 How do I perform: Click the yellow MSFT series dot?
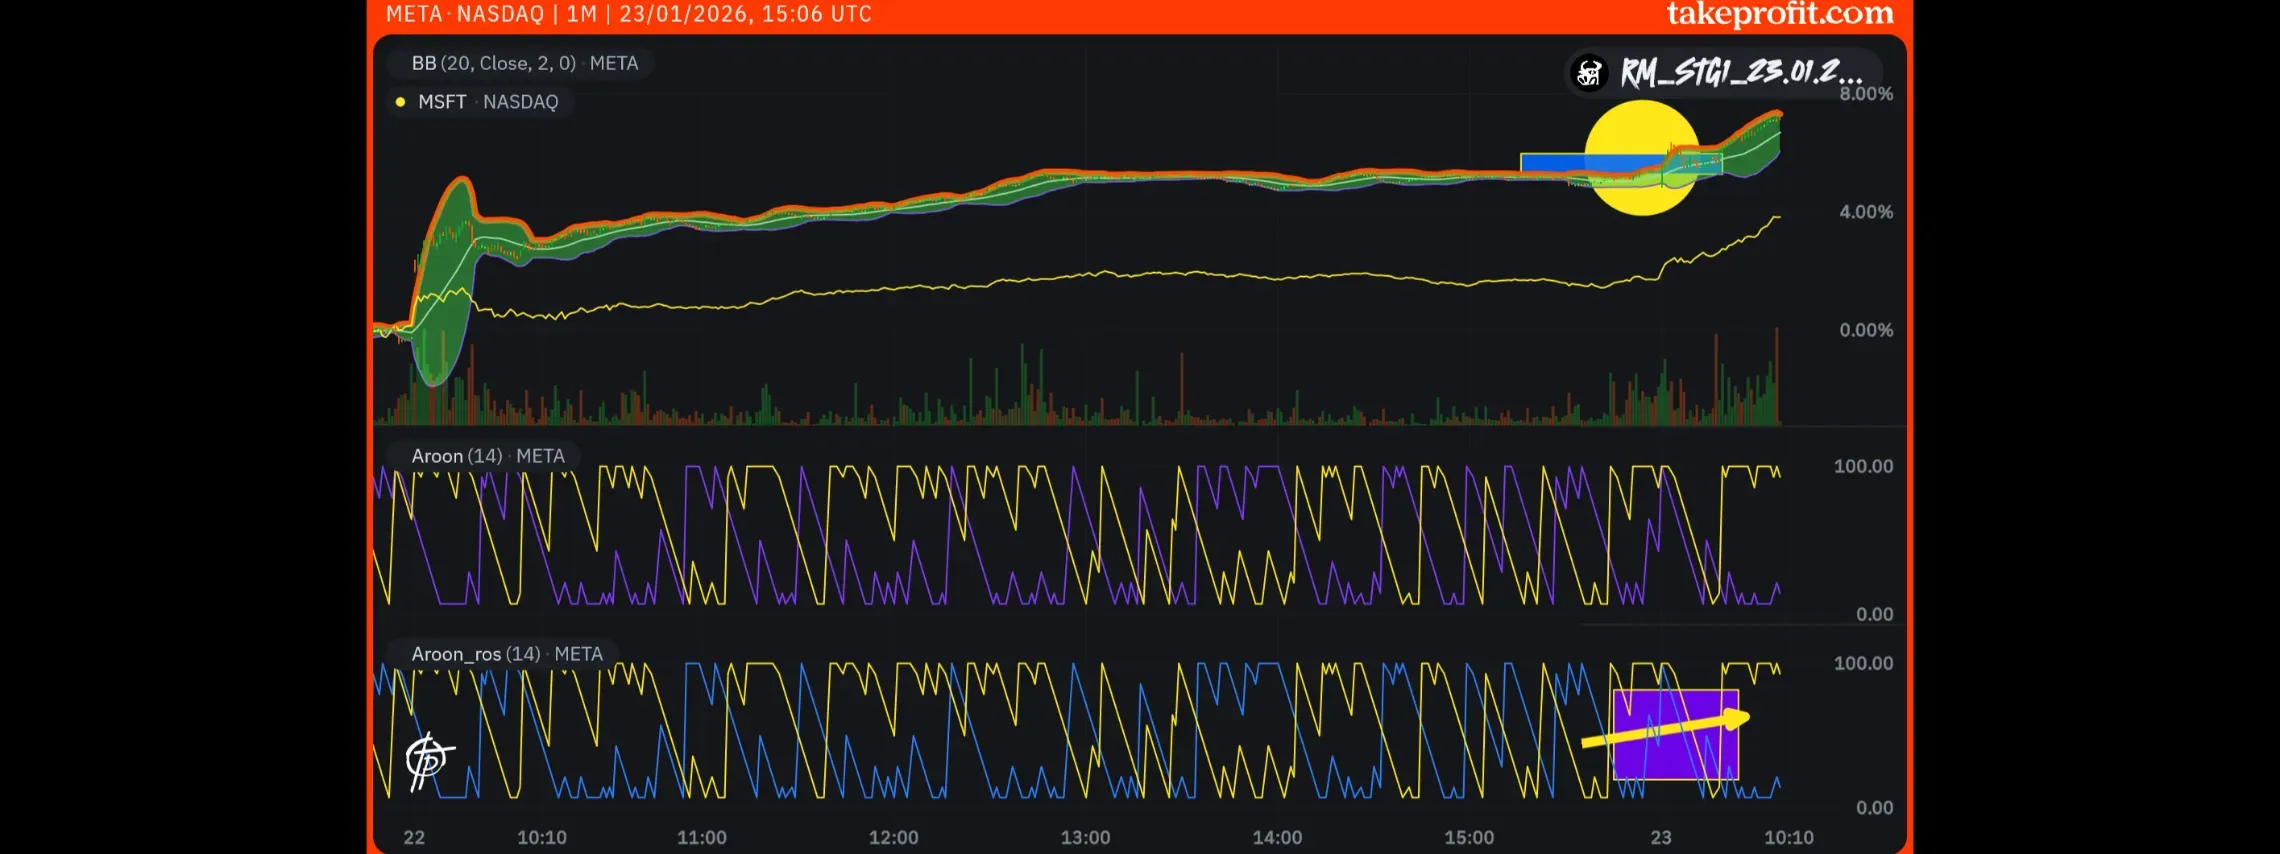[400, 102]
